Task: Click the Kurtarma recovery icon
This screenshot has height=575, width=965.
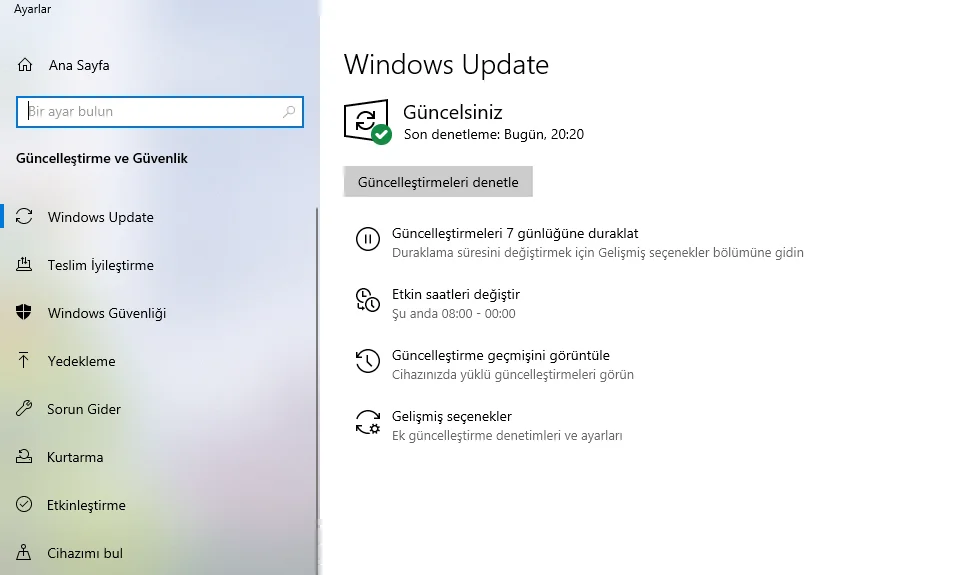Action: [x=25, y=457]
